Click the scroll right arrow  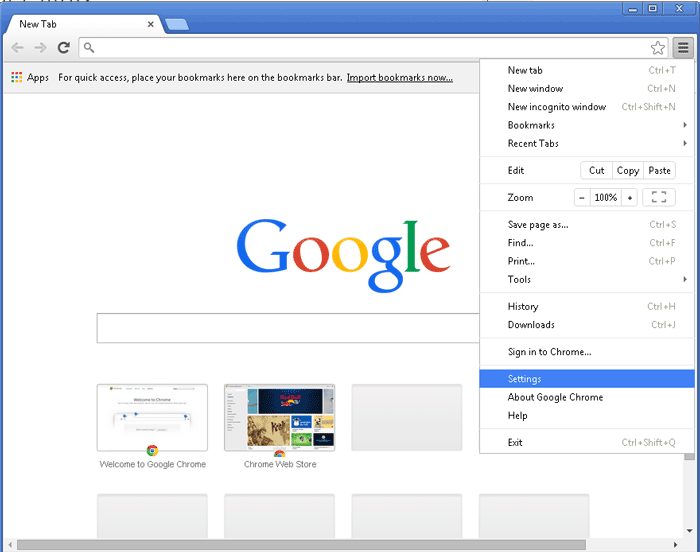(x=675, y=545)
